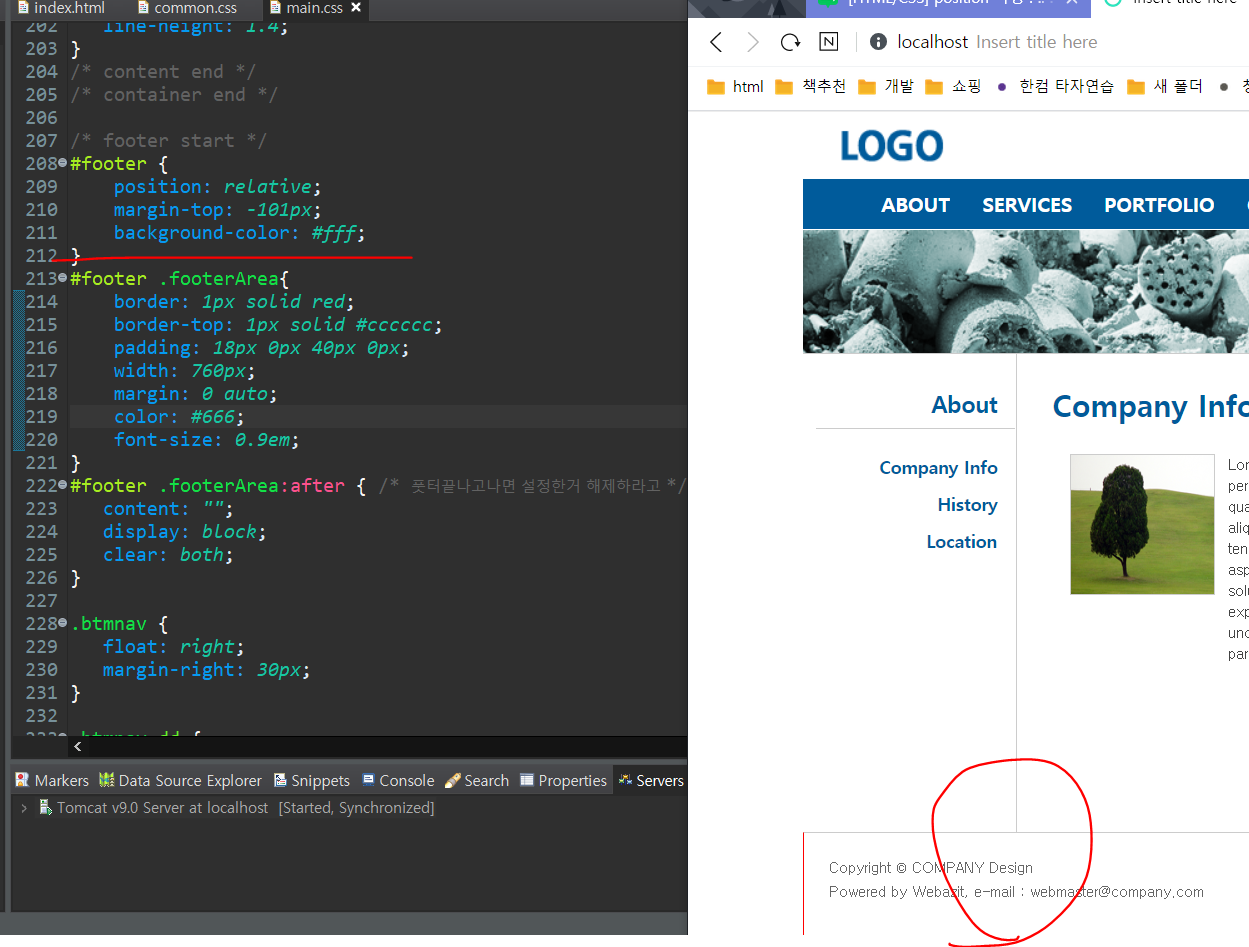Click the Markers view icon

[22, 780]
